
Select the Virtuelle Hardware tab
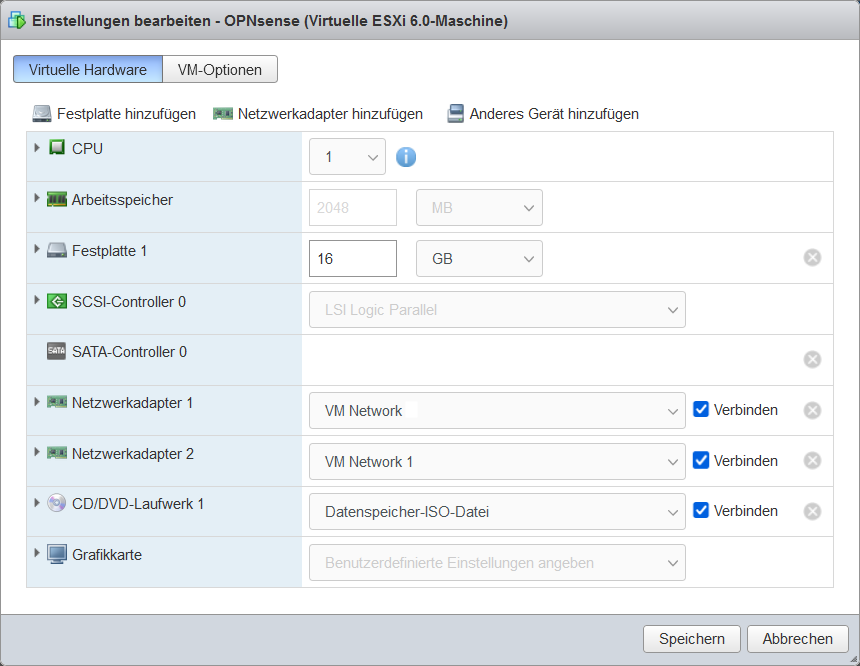87,69
